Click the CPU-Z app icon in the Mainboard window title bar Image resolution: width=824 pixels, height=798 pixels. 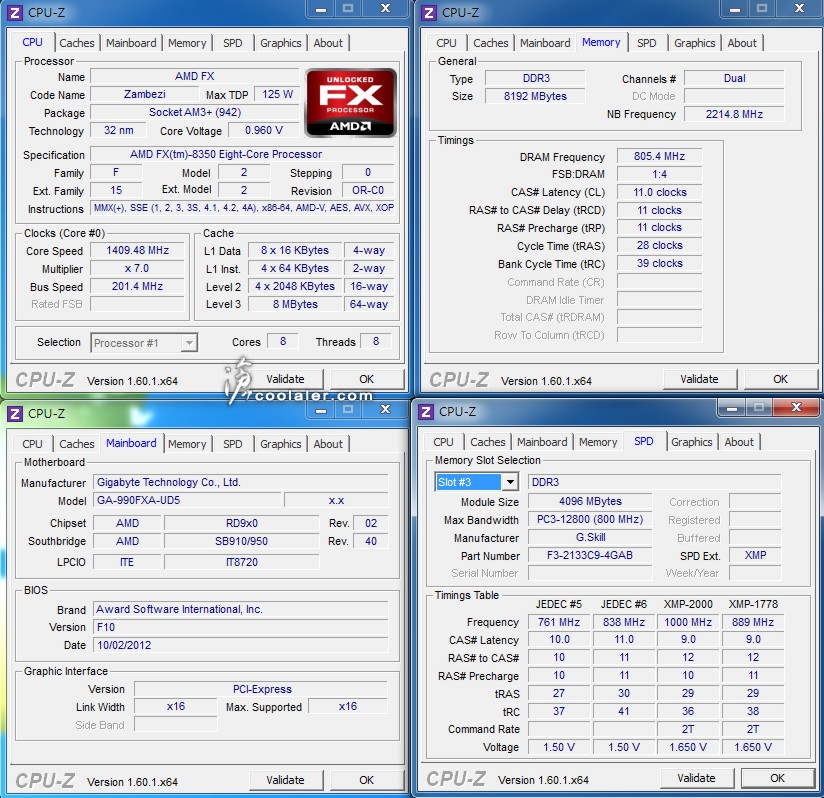point(15,414)
